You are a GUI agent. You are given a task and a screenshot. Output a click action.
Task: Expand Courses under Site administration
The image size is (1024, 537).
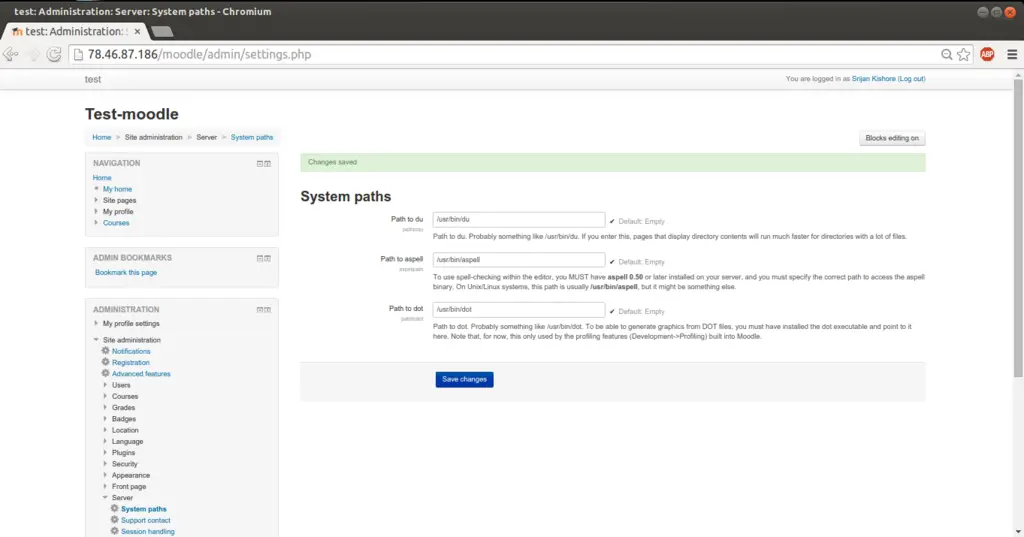[105, 396]
